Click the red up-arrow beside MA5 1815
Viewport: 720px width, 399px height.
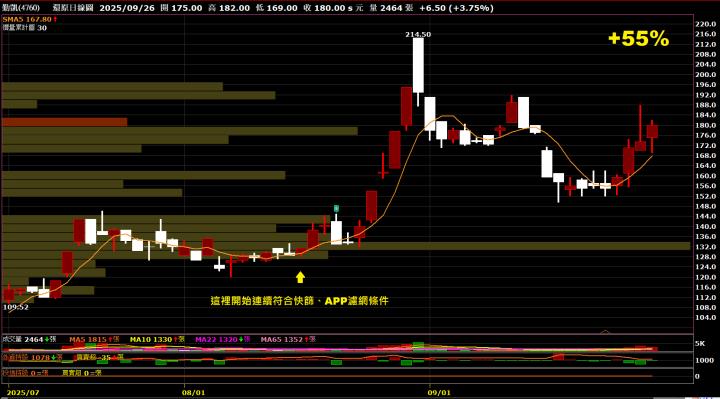click(110, 339)
